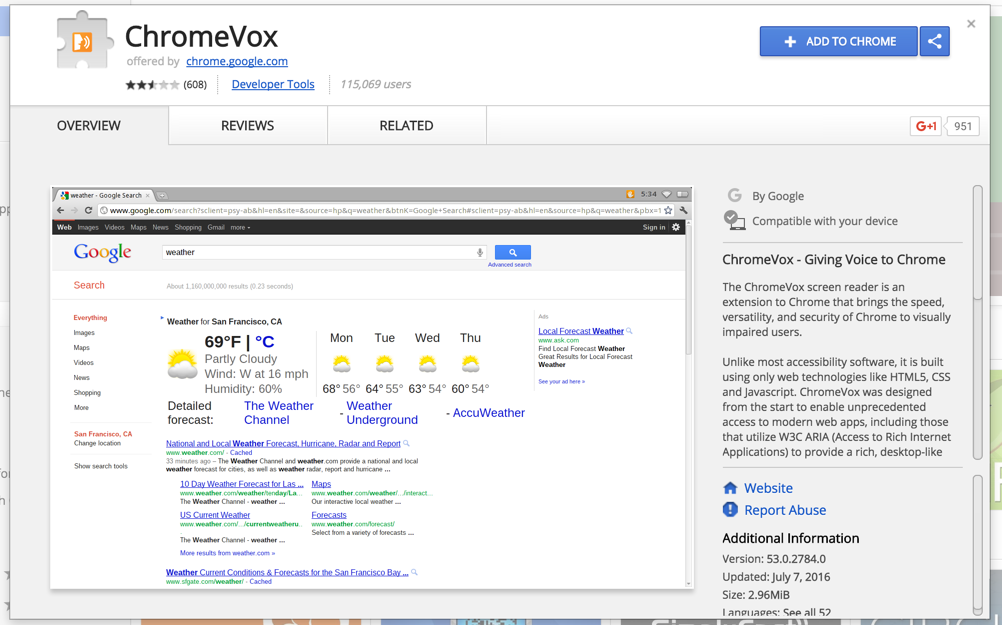Click the Website home icon
1002x625 pixels.
click(730, 488)
